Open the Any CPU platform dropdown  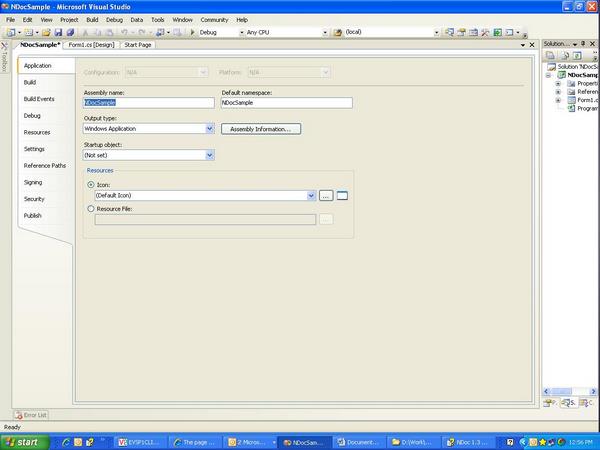tap(325, 33)
